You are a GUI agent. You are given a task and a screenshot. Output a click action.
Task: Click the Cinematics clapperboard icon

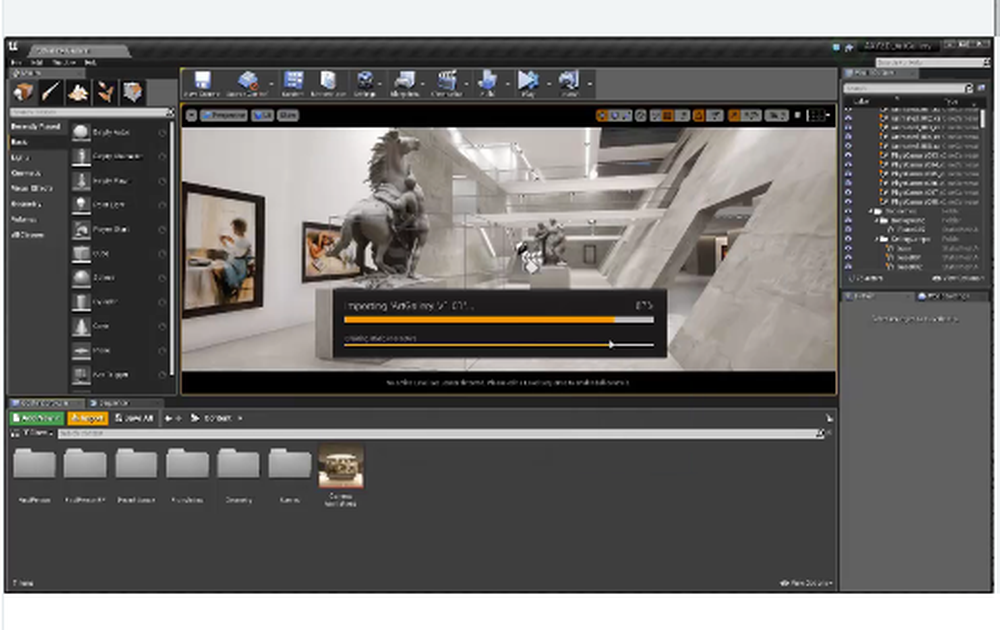446,81
